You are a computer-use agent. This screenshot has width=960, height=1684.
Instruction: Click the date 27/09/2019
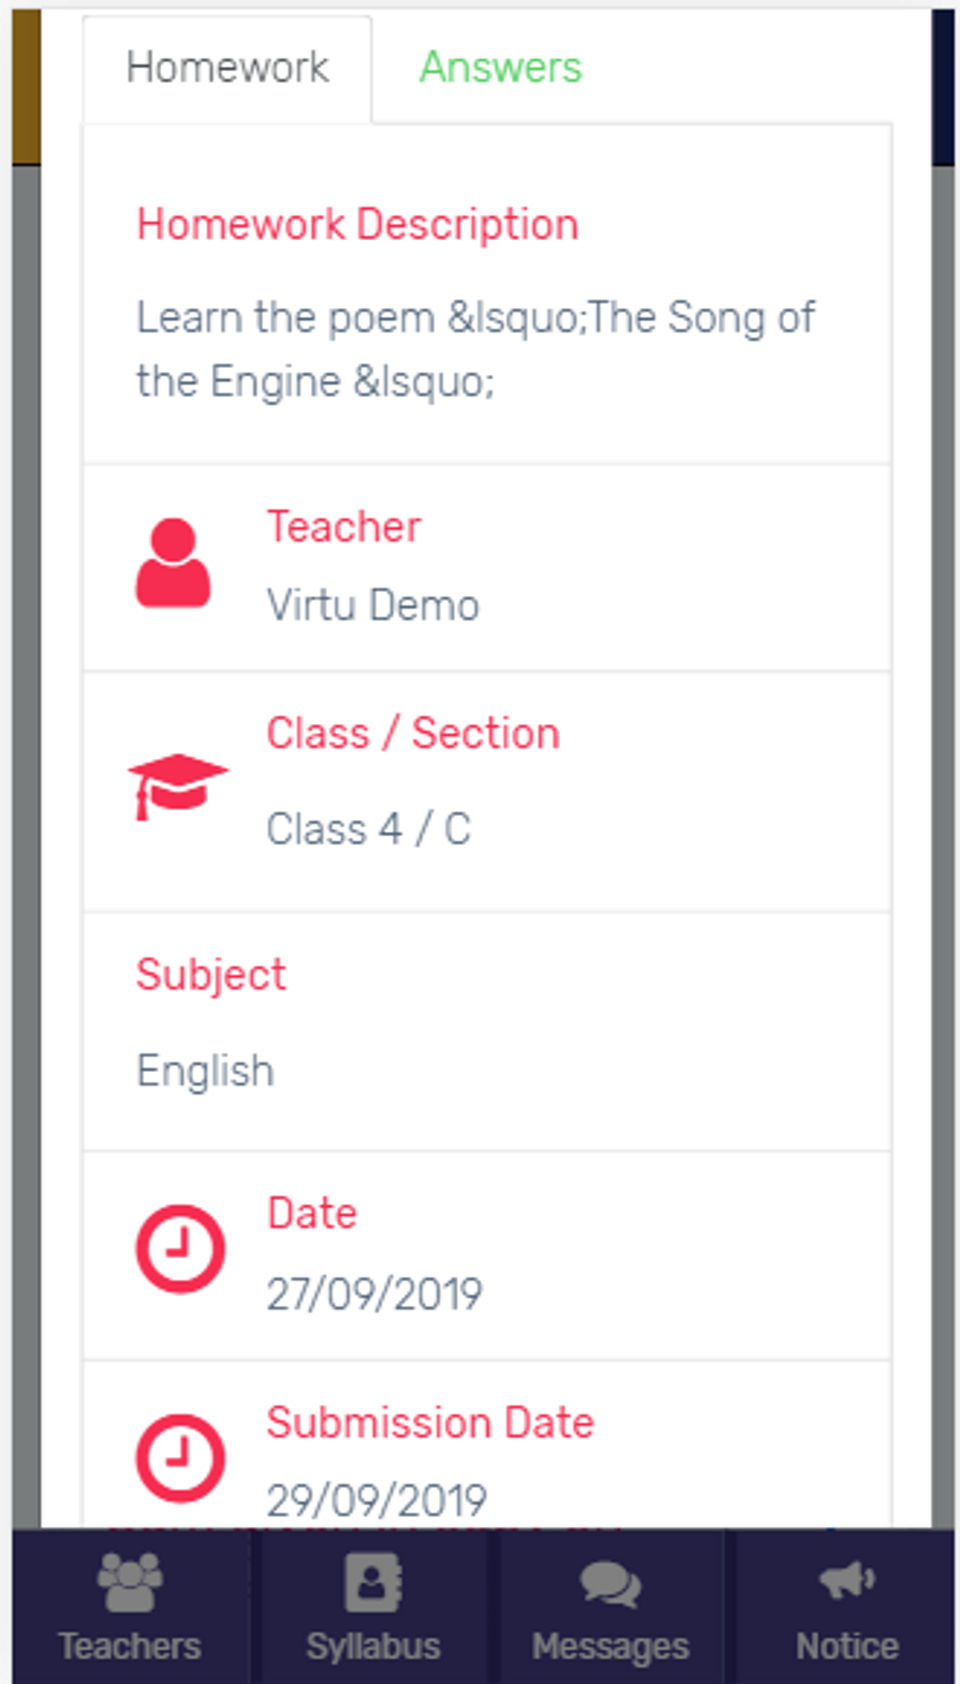pos(375,1294)
